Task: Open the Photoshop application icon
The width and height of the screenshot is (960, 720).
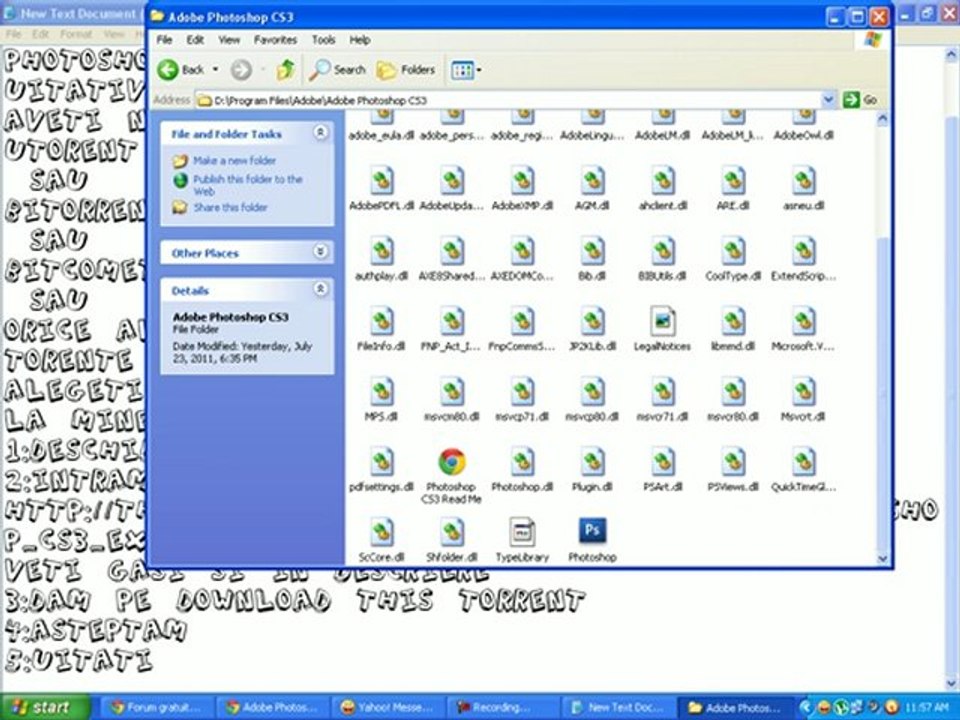Action: tap(592, 531)
